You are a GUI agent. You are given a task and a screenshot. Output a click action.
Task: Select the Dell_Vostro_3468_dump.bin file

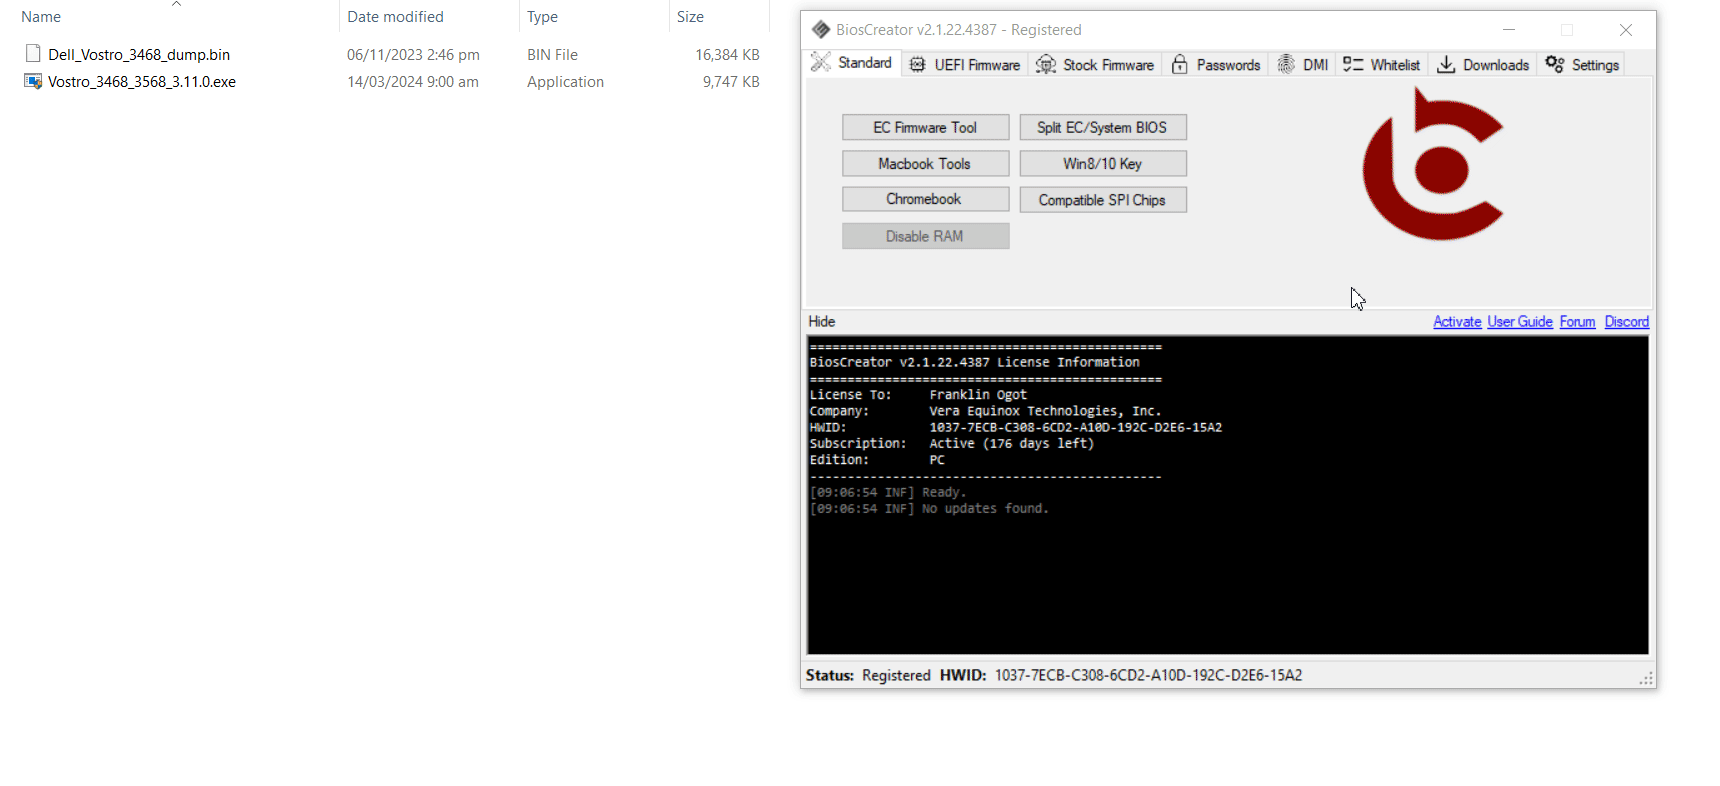click(x=139, y=55)
